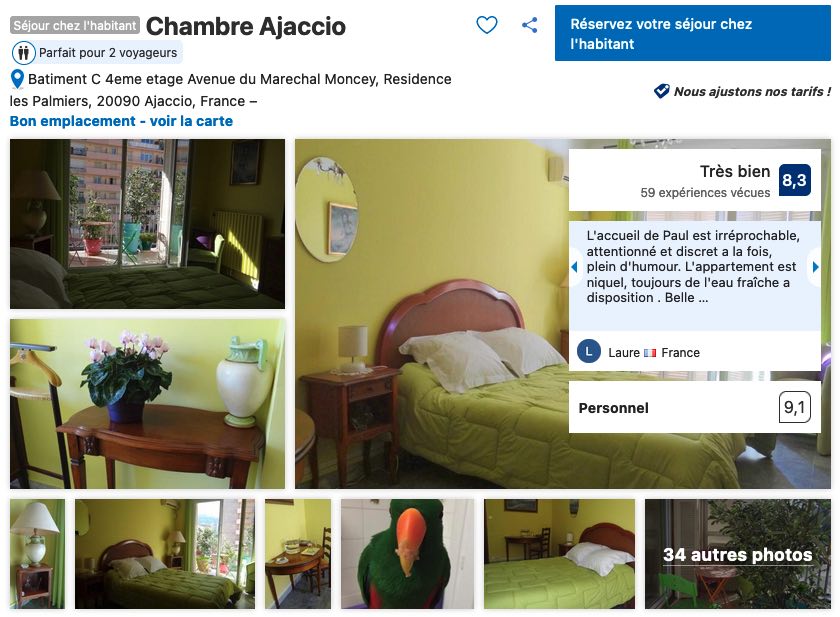Viewport: 840px width, 617px height.
Task: Open 34 autres photos gallery
Action: click(738, 554)
